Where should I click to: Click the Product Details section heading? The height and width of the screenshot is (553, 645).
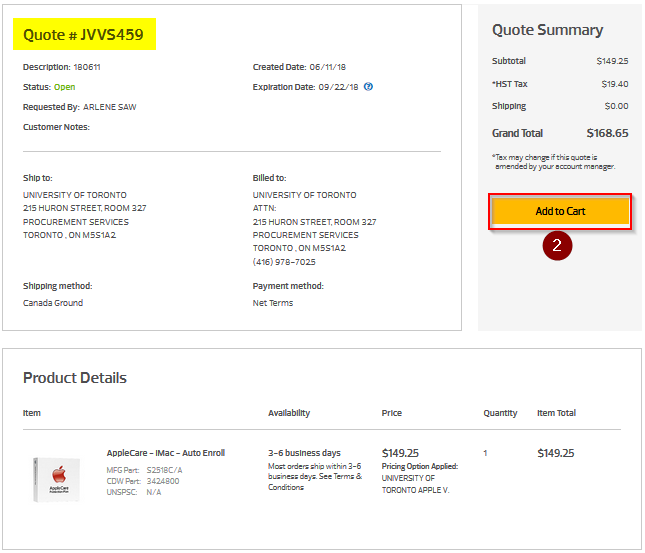tap(75, 378)
